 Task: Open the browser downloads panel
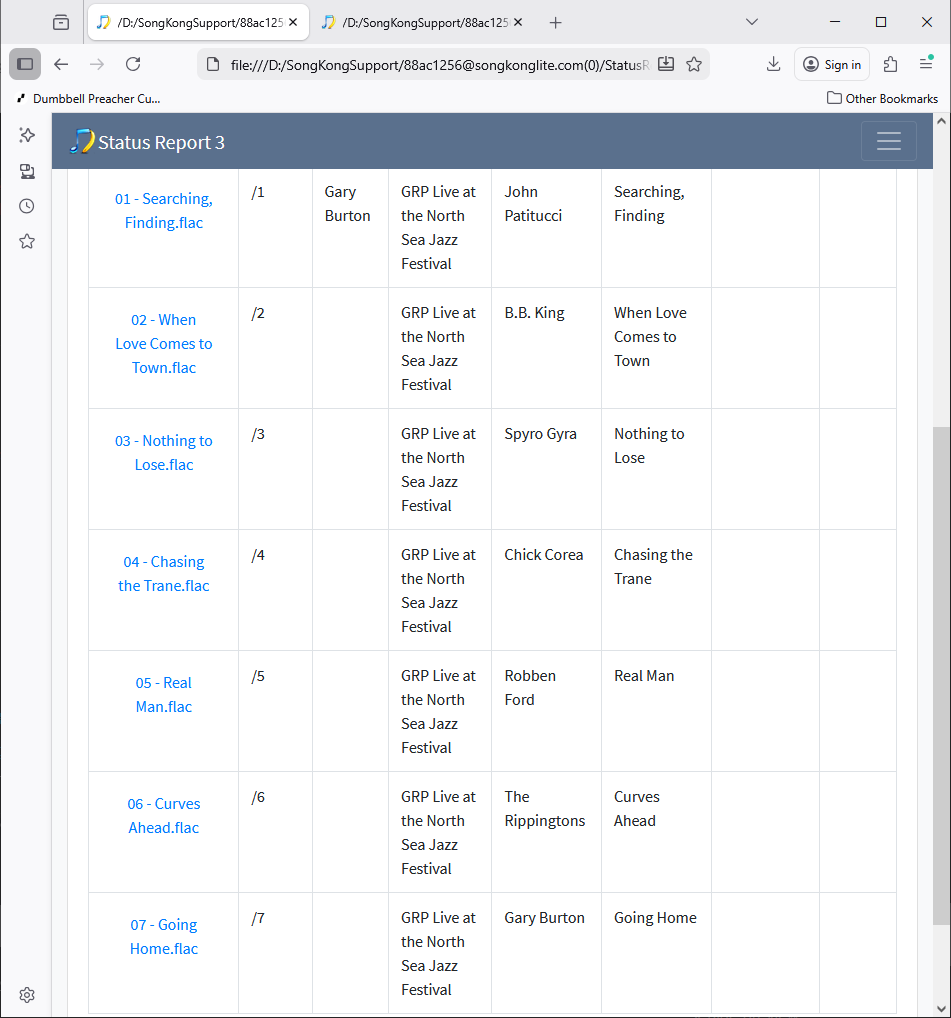(773, 64)
